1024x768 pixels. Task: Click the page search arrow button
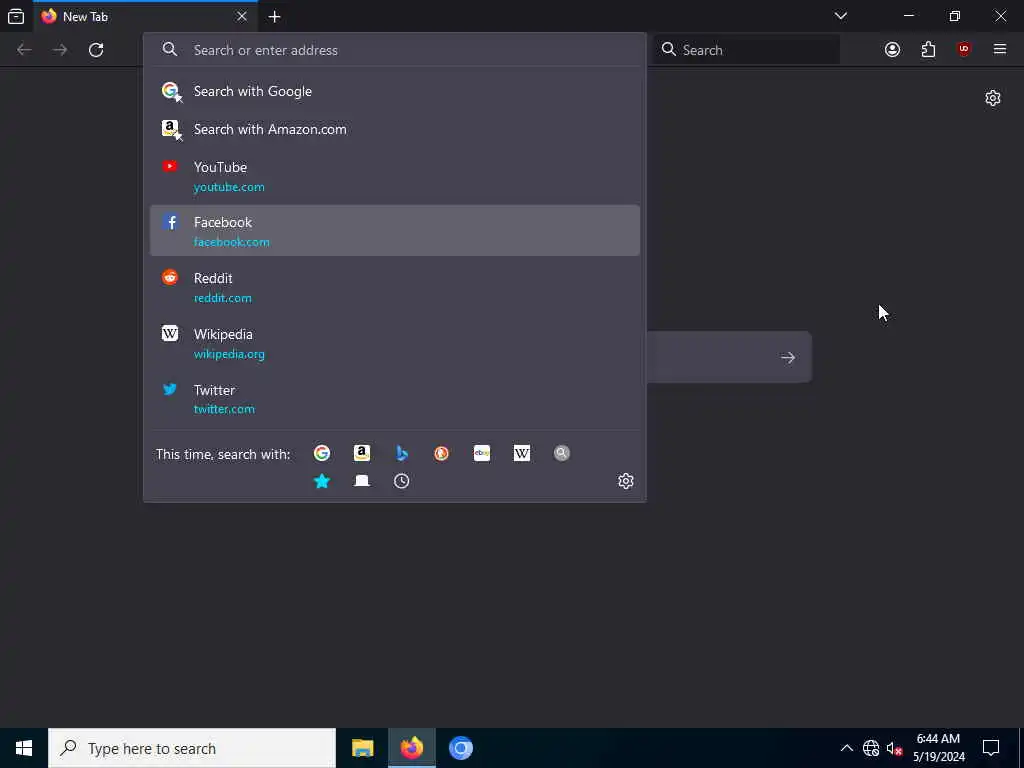point(788,357)
